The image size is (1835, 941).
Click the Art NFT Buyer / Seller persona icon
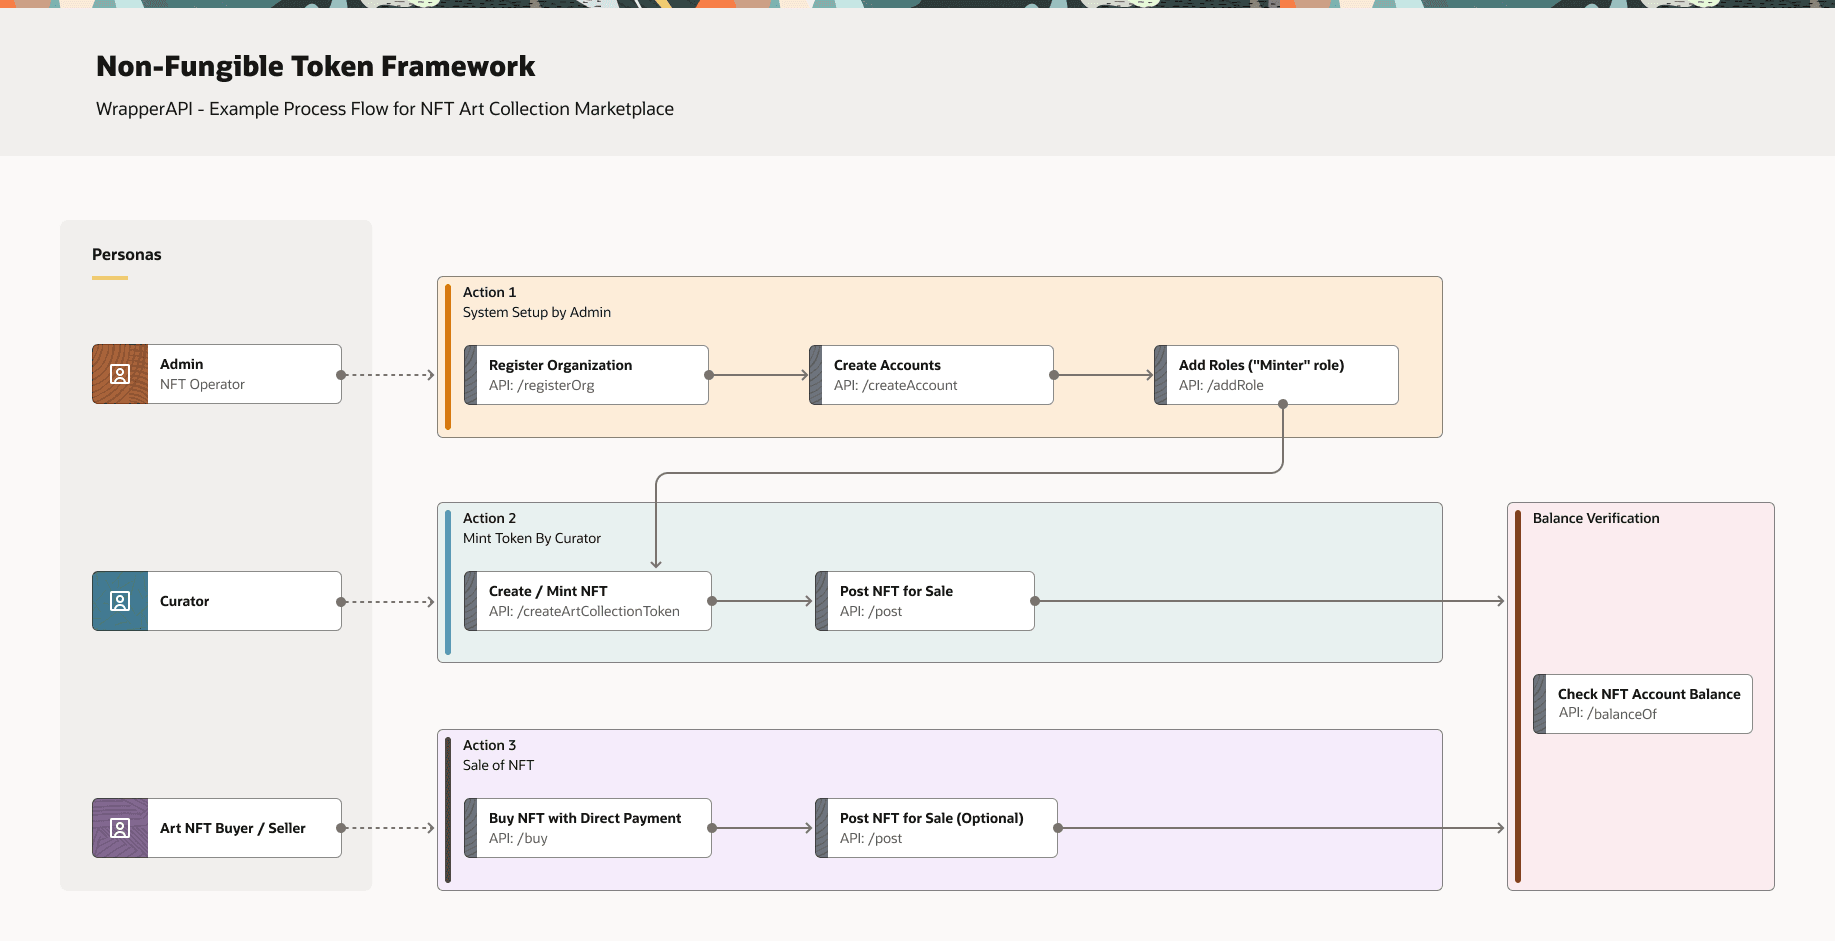point(120,828)
